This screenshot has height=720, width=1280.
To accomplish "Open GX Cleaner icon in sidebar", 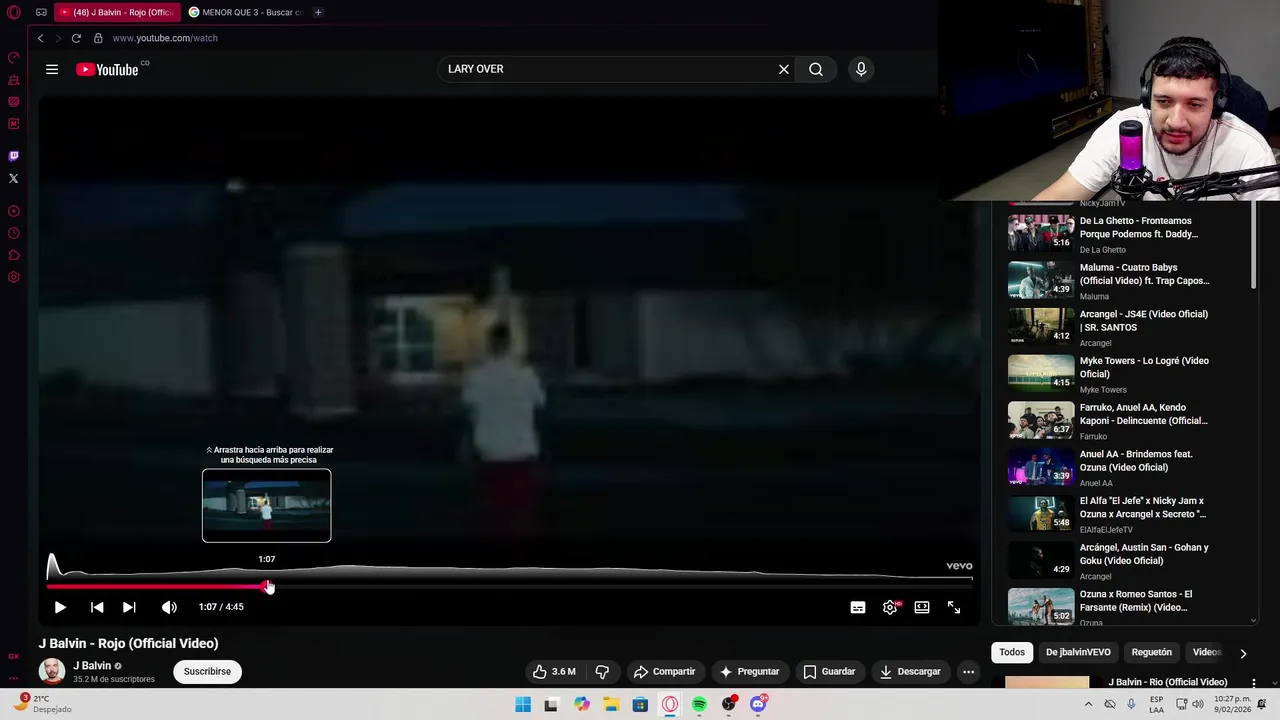I will coord(13,79).
